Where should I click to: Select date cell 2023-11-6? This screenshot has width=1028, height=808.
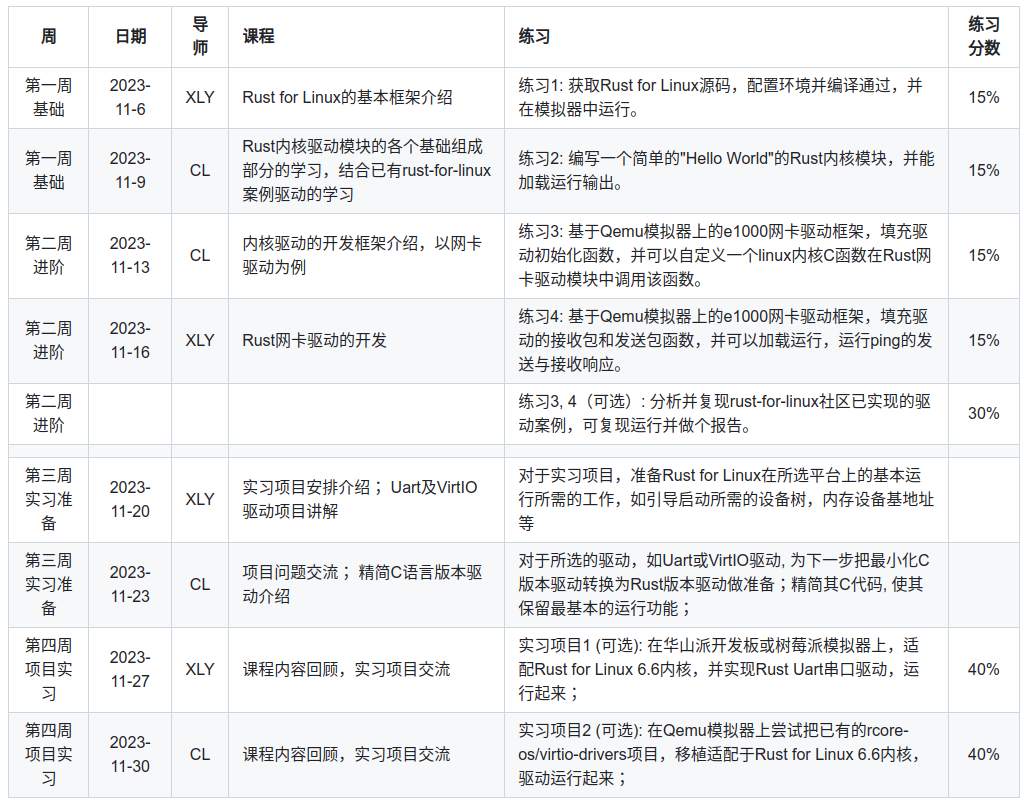tap(130, 98)
